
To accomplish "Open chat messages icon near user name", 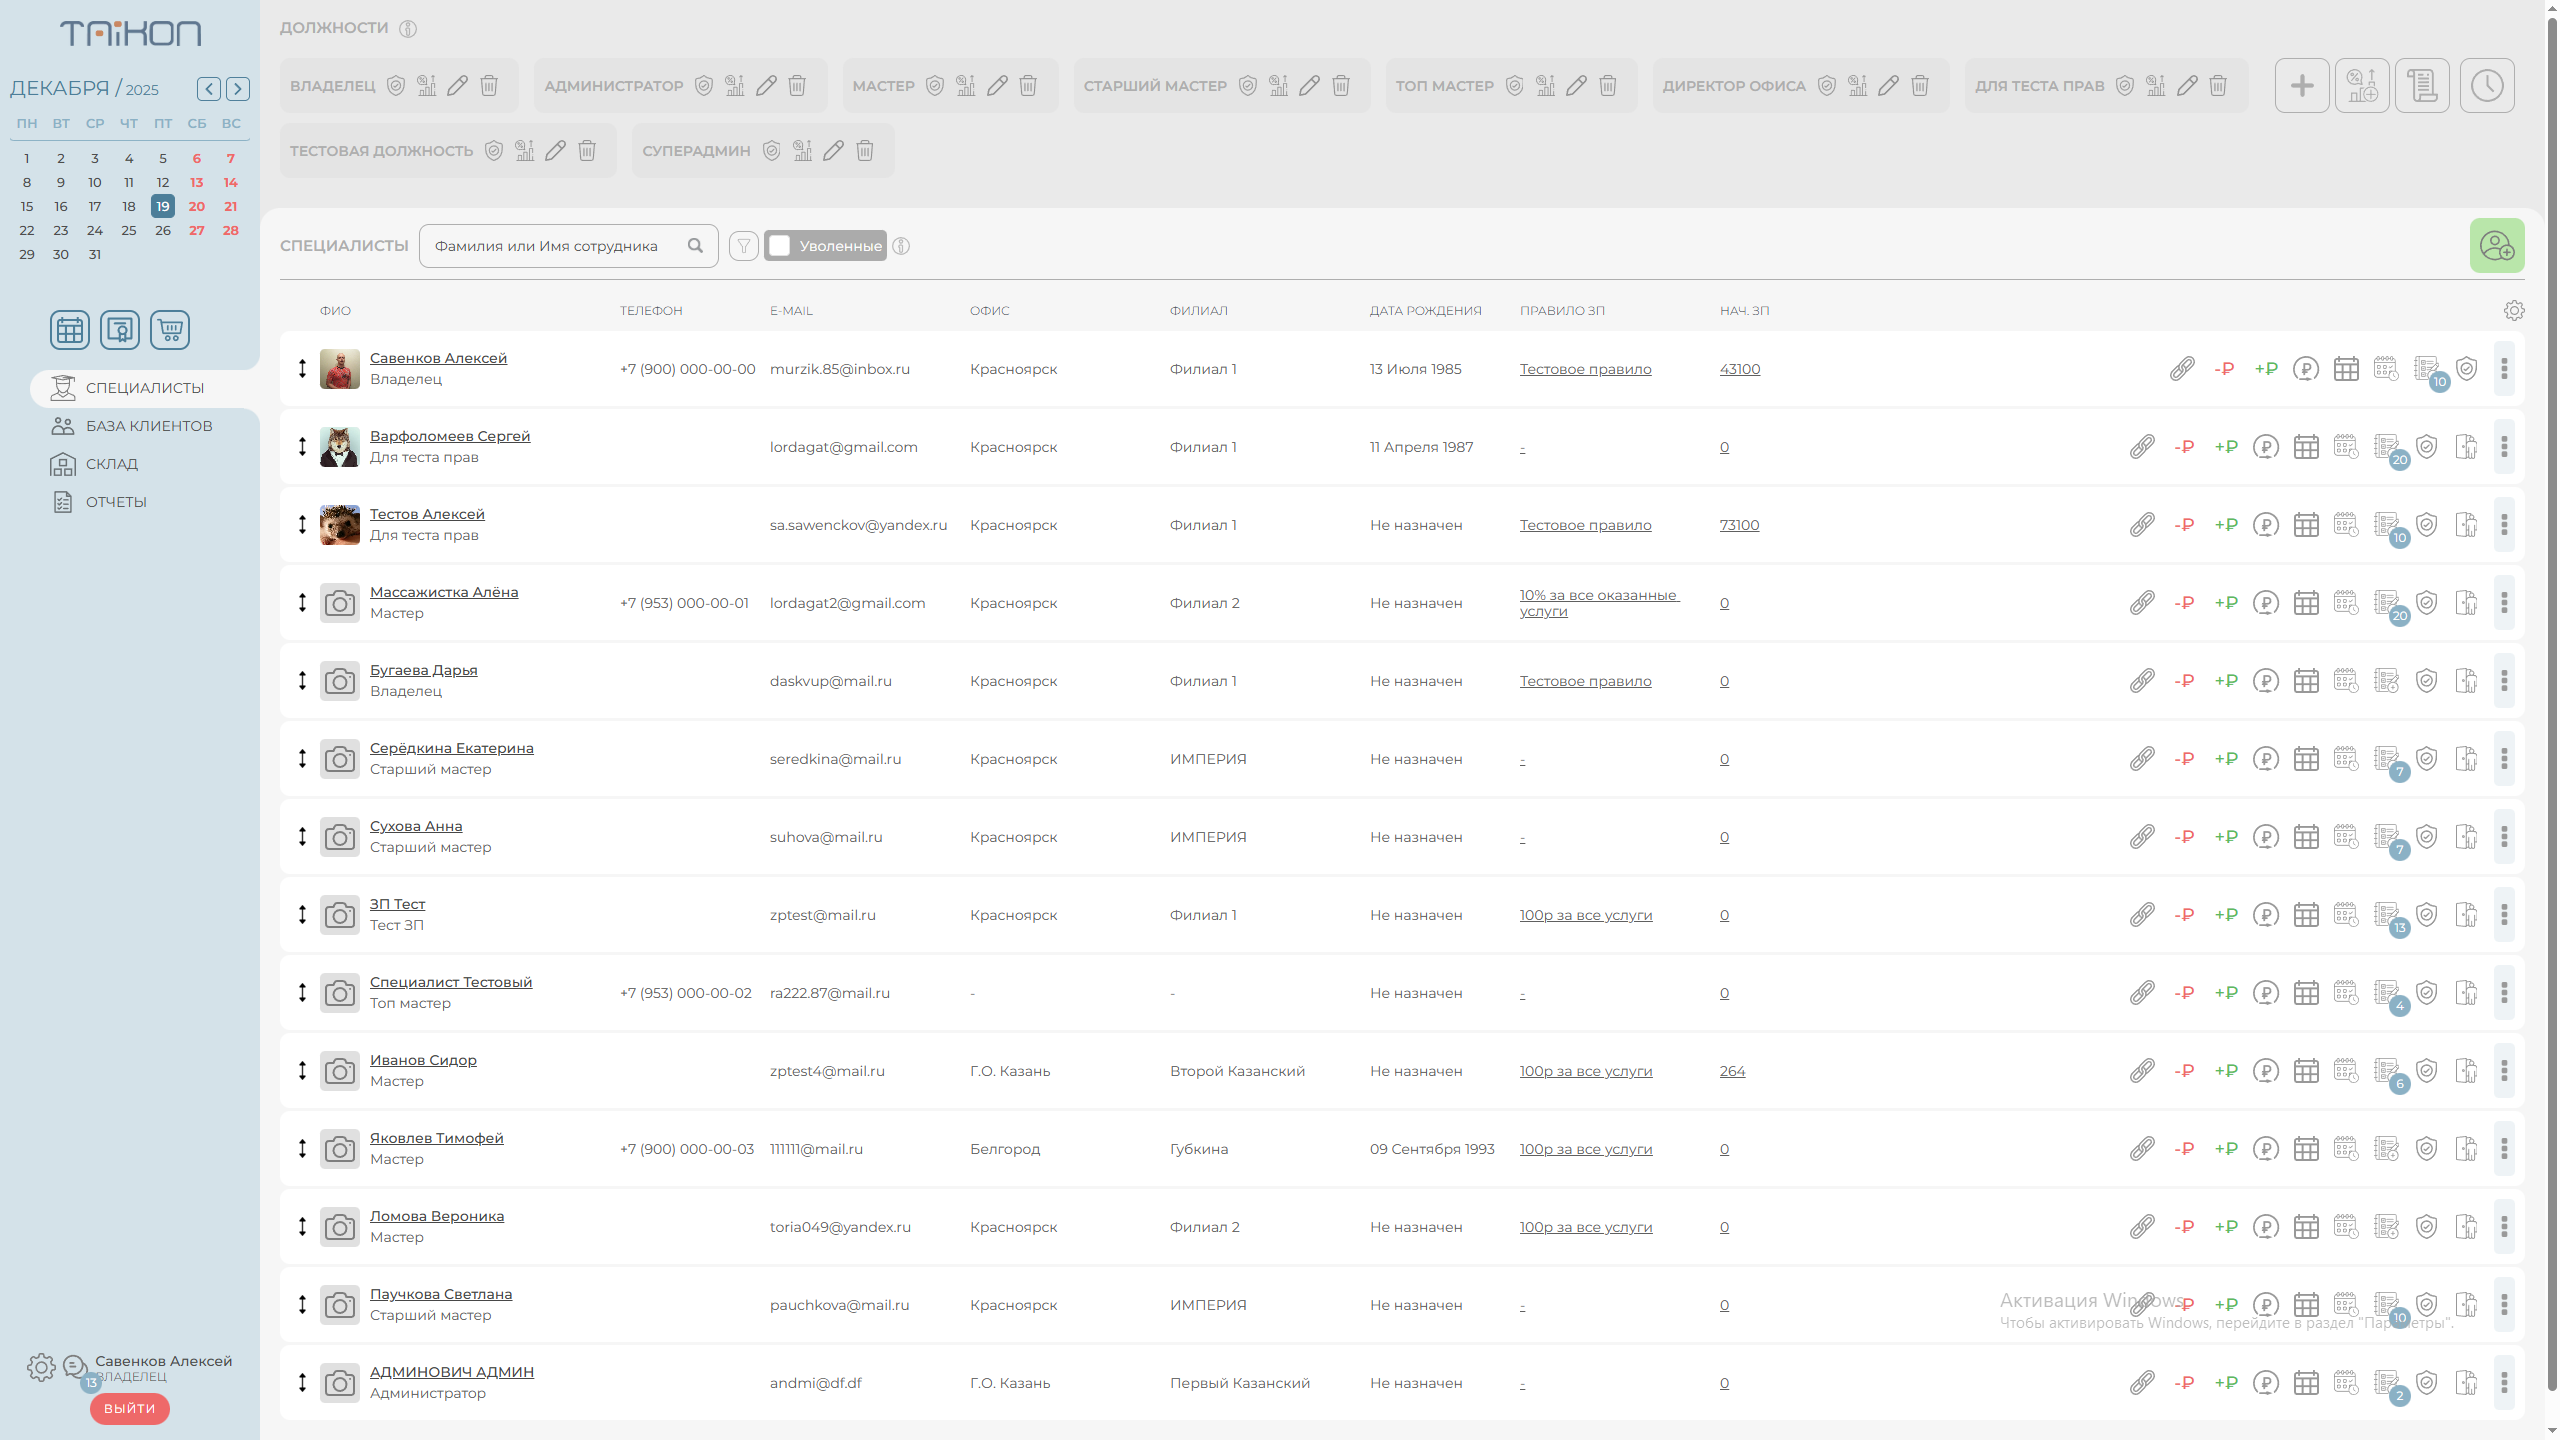I will pos(74,1366).
